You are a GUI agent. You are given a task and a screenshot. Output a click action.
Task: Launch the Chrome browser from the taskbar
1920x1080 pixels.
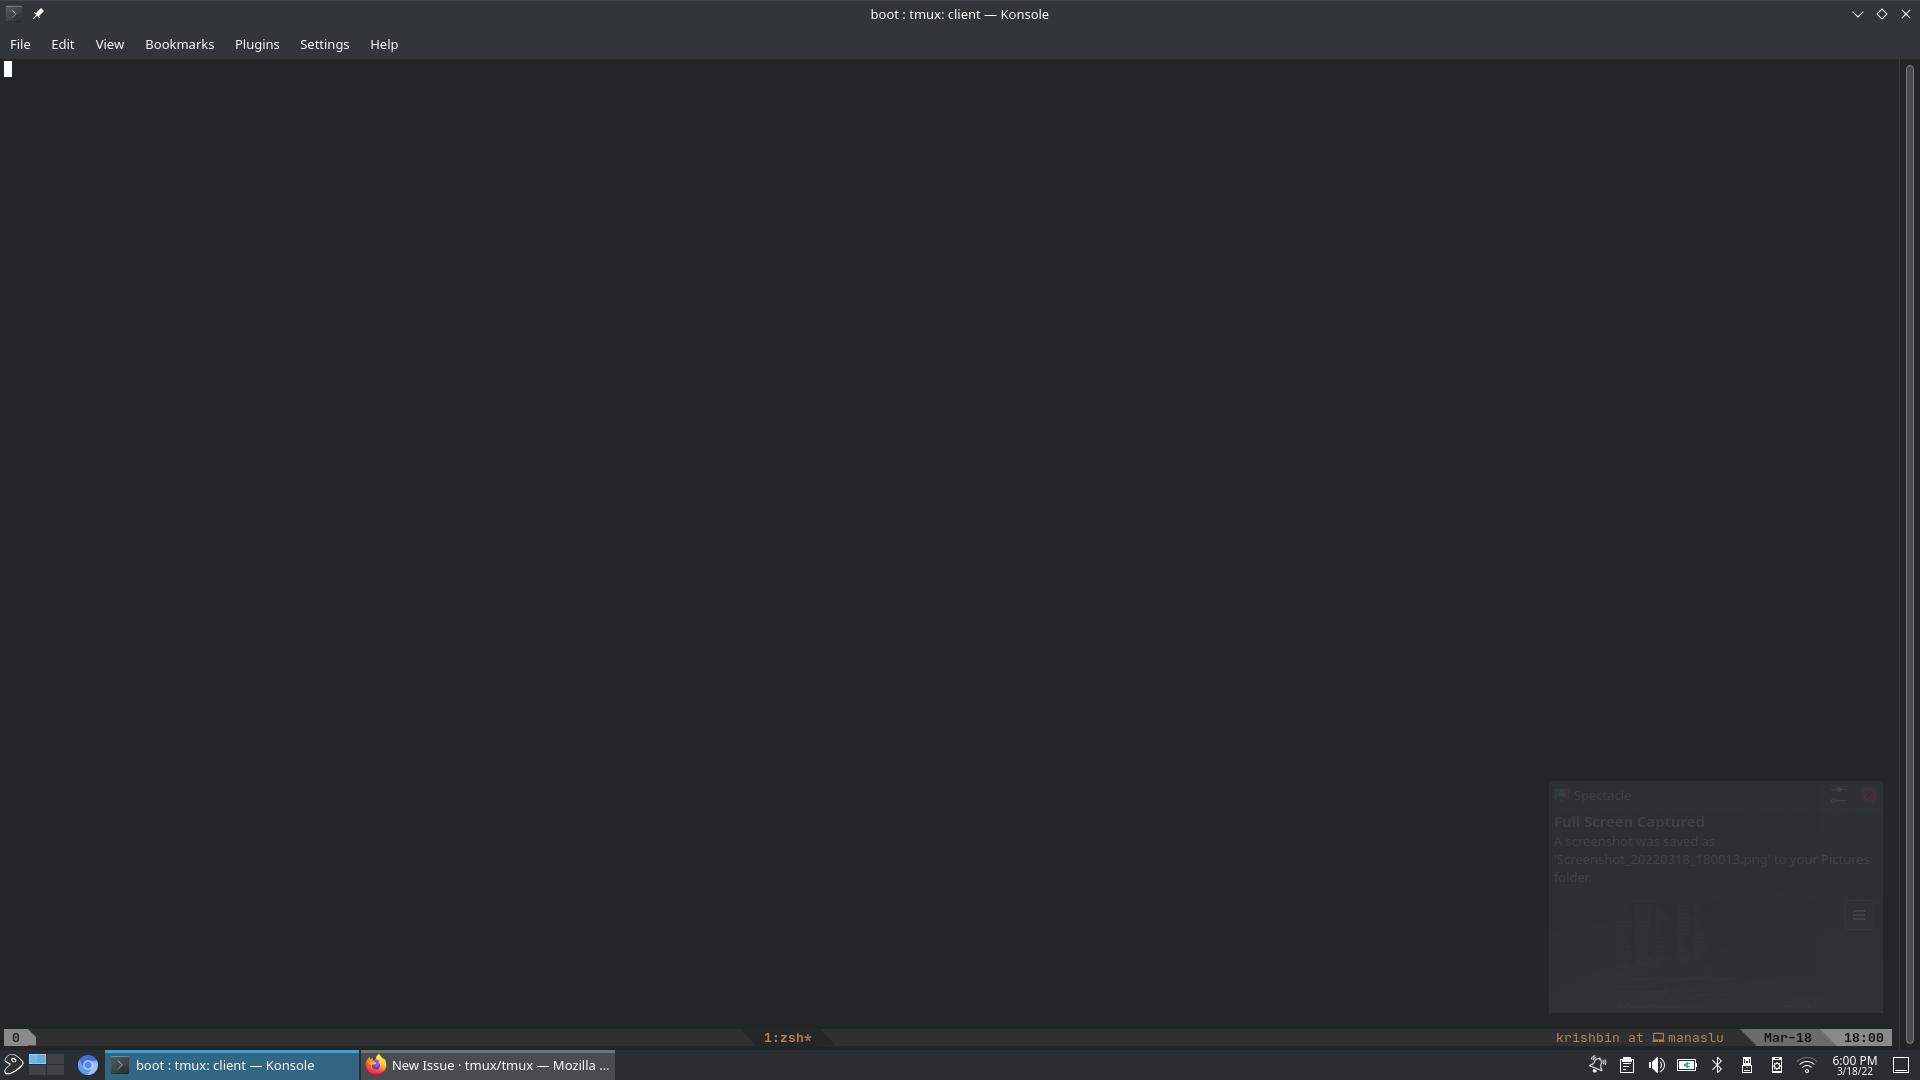(x=87, y=1065)
